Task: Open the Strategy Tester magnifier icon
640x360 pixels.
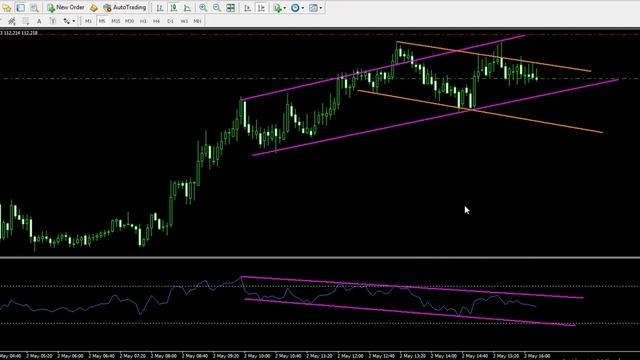Action: (x=34, y=7)
